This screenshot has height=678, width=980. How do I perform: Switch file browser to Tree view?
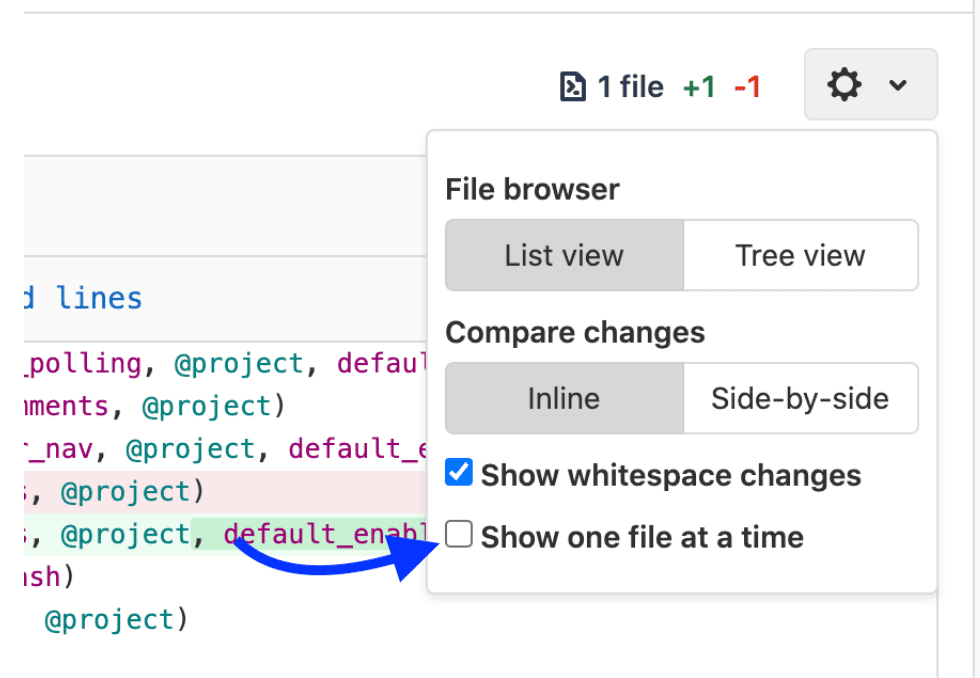(800, 255)
